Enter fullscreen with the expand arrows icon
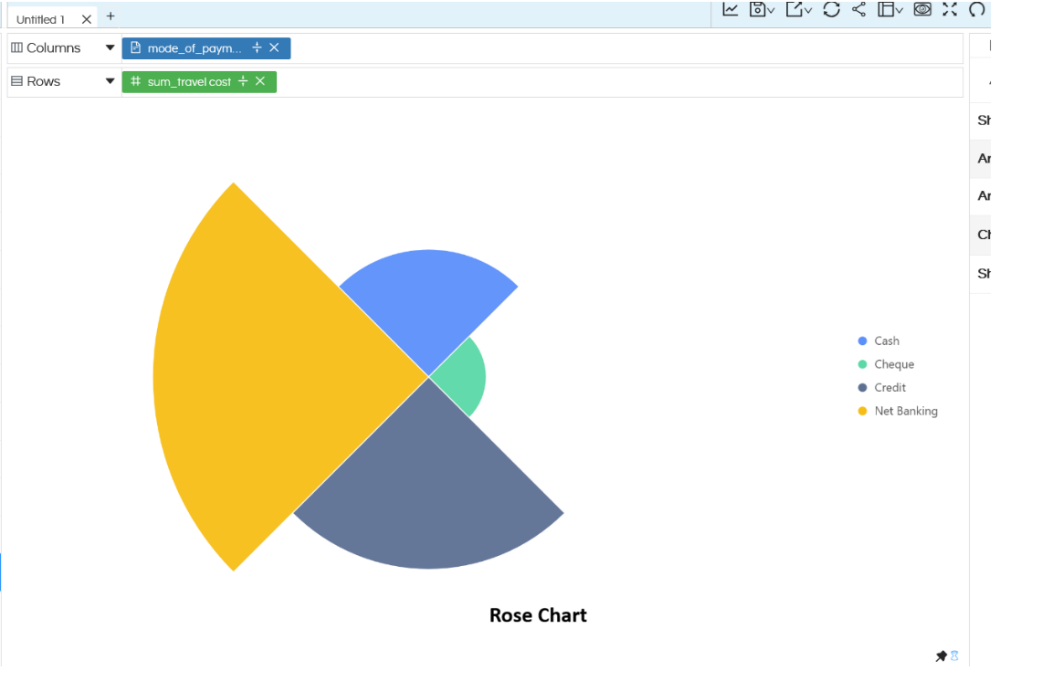 pyautogui.click(x=948, y=10)
